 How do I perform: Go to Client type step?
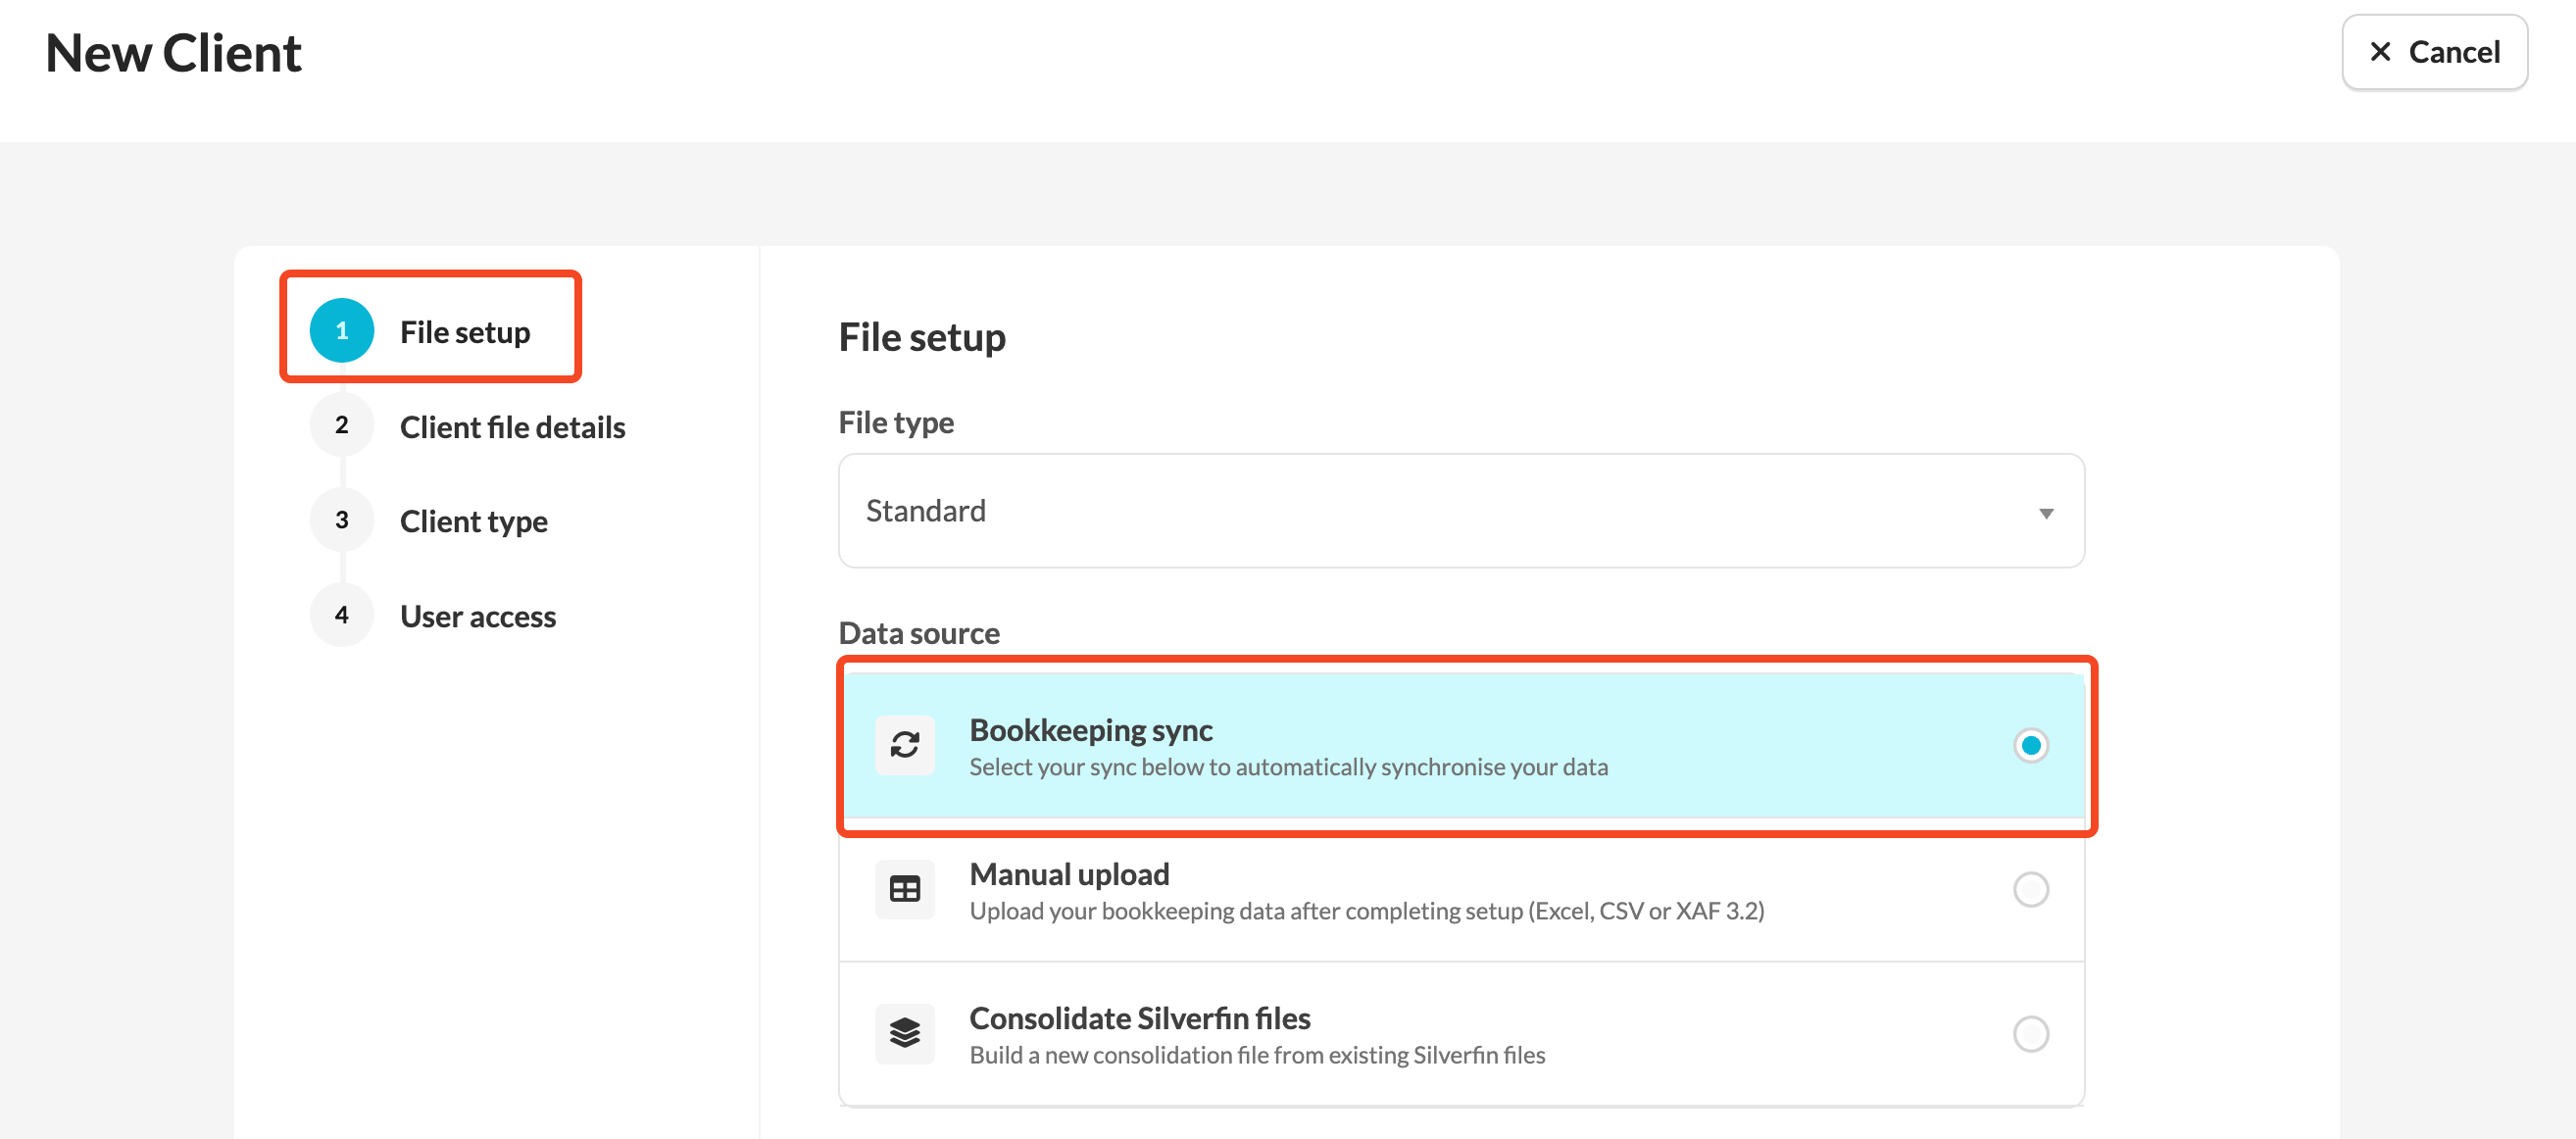coord(474,521)
